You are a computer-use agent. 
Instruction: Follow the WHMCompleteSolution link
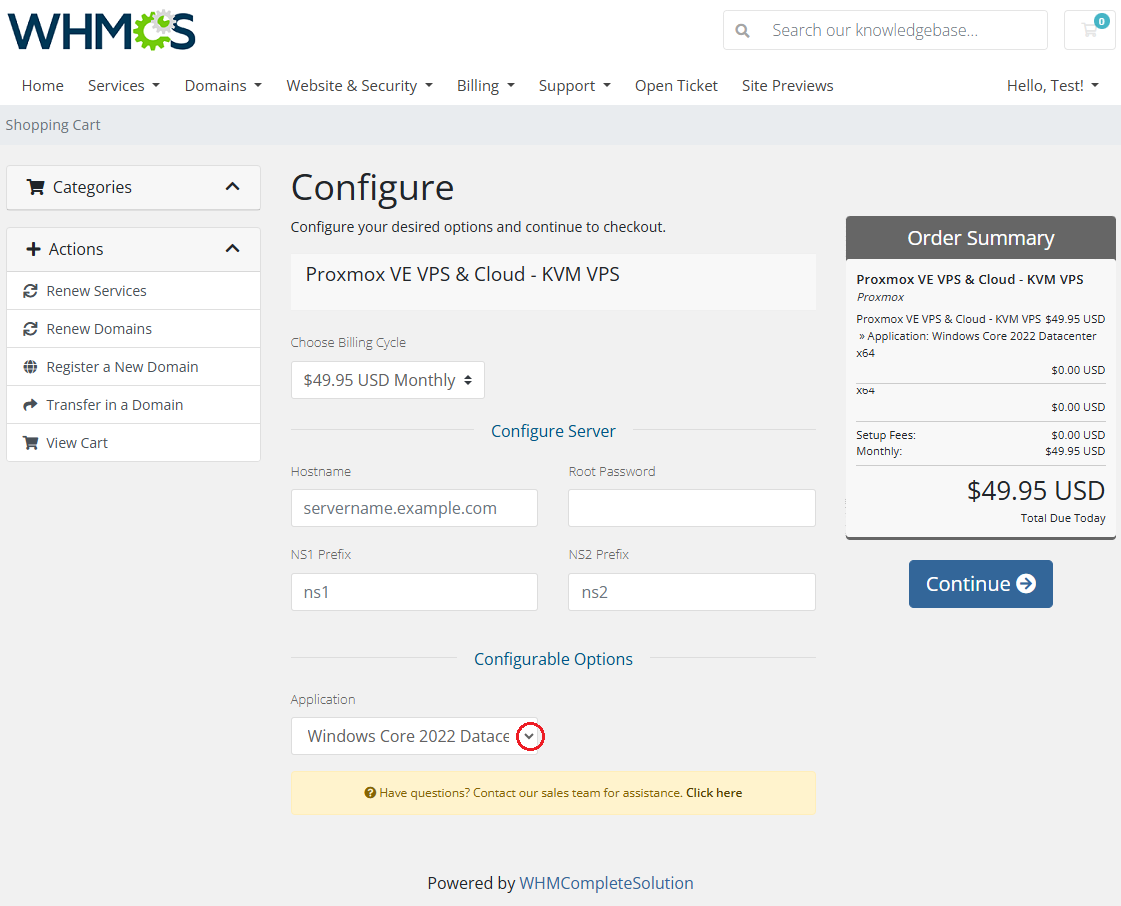[606, 883]
